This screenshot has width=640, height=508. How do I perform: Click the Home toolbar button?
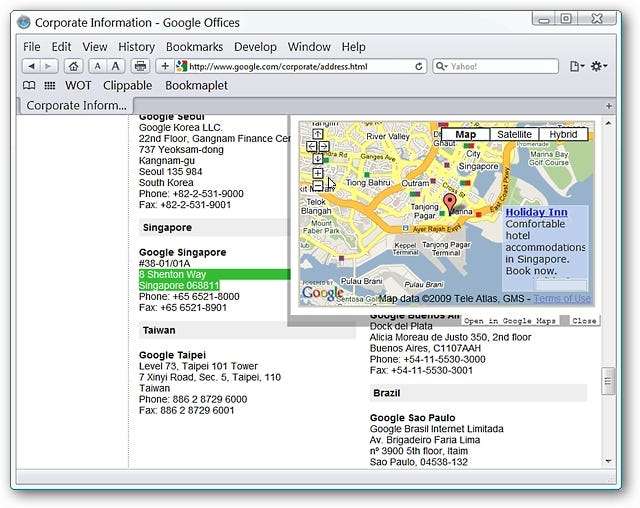click(x=73, y=66)
